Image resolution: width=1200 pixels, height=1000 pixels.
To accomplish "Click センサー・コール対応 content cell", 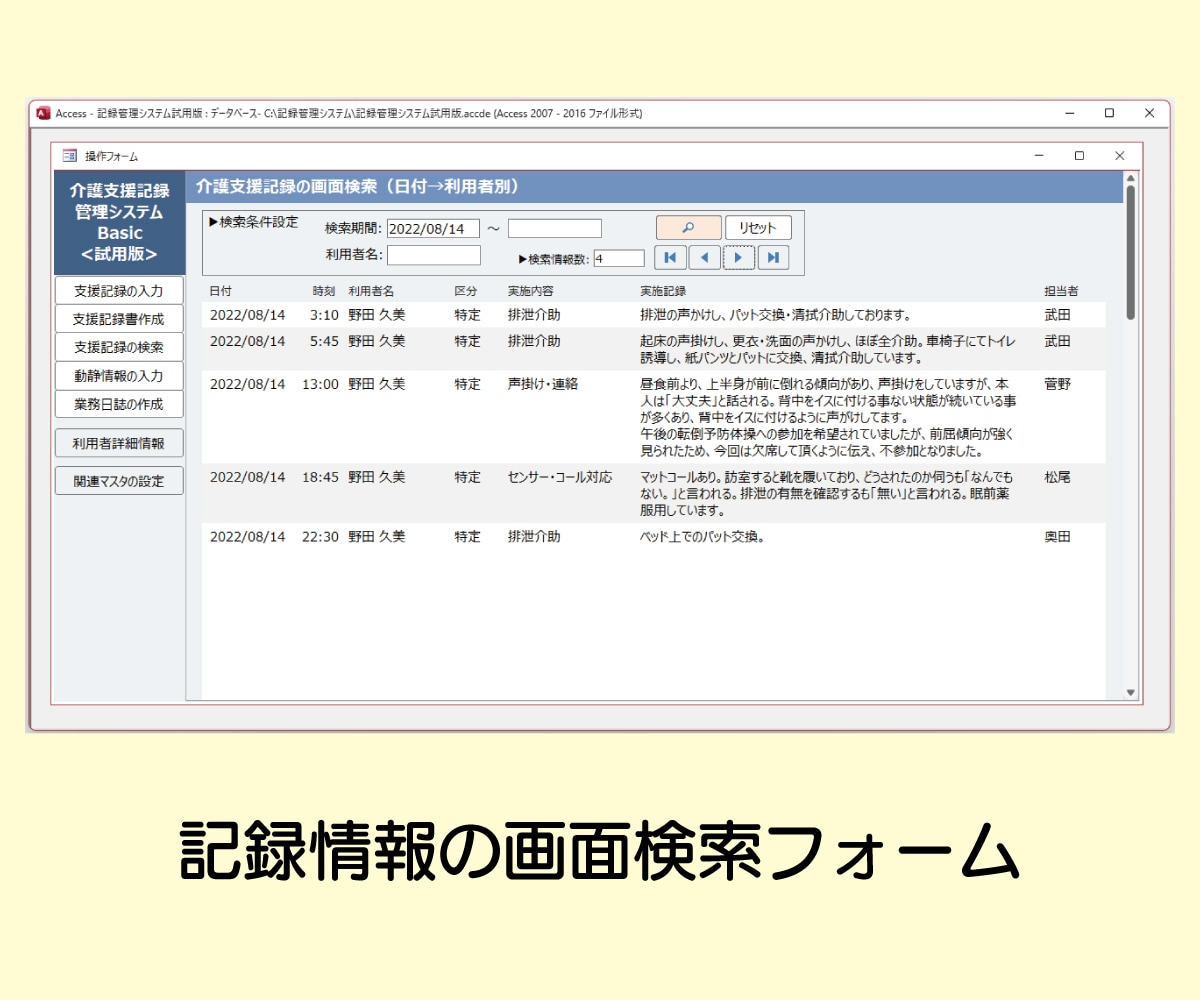I will [560, 477].
